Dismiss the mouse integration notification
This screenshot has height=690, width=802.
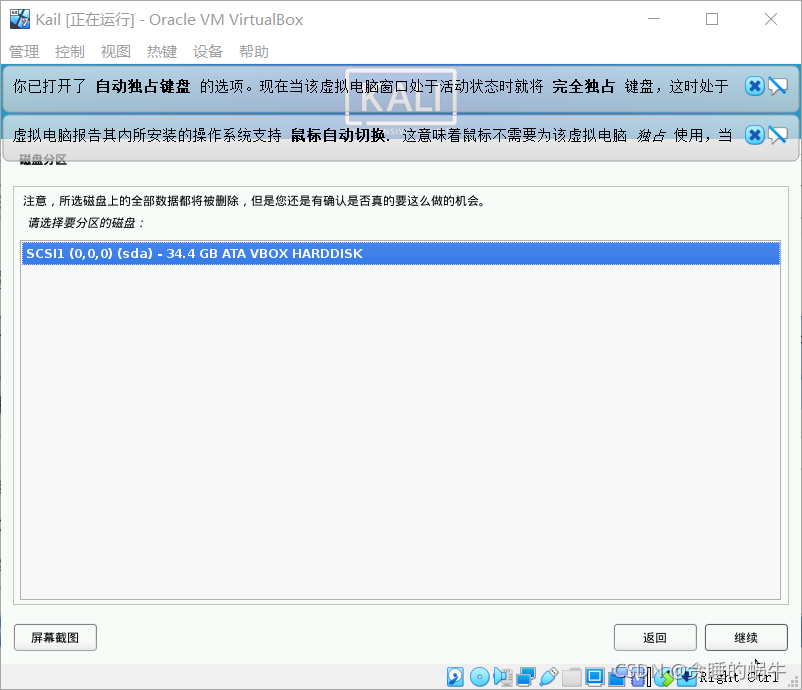click(x=754, y=135)
